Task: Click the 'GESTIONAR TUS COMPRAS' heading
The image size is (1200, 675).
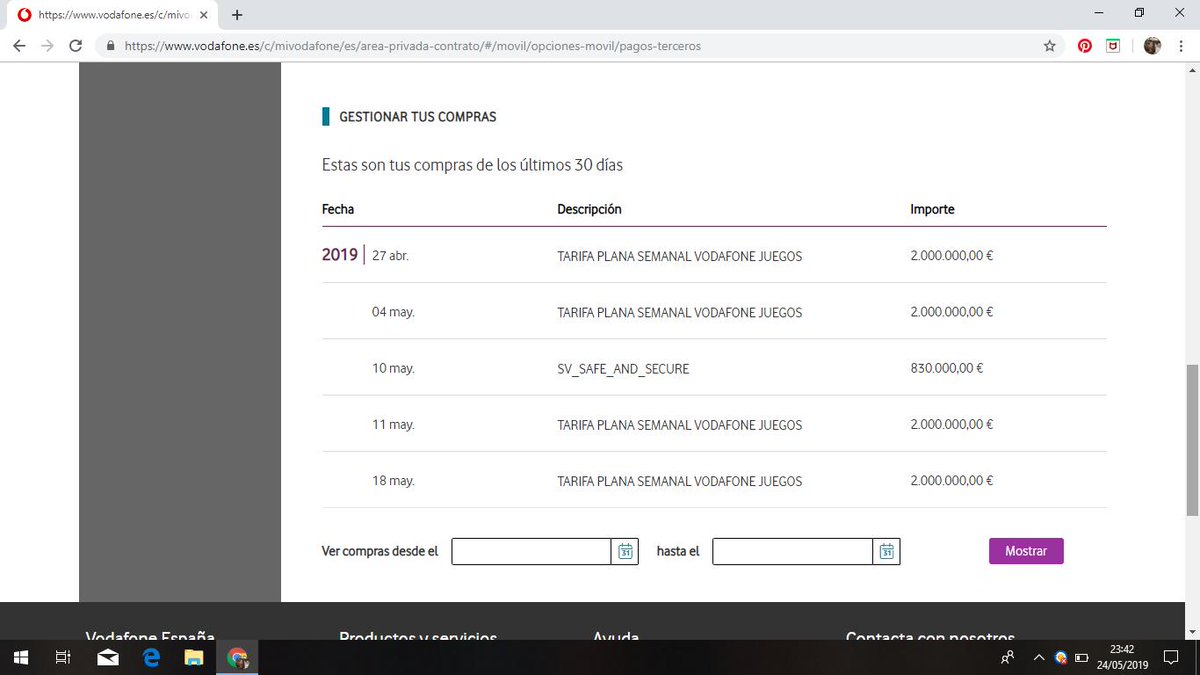Action: (418, 117)
